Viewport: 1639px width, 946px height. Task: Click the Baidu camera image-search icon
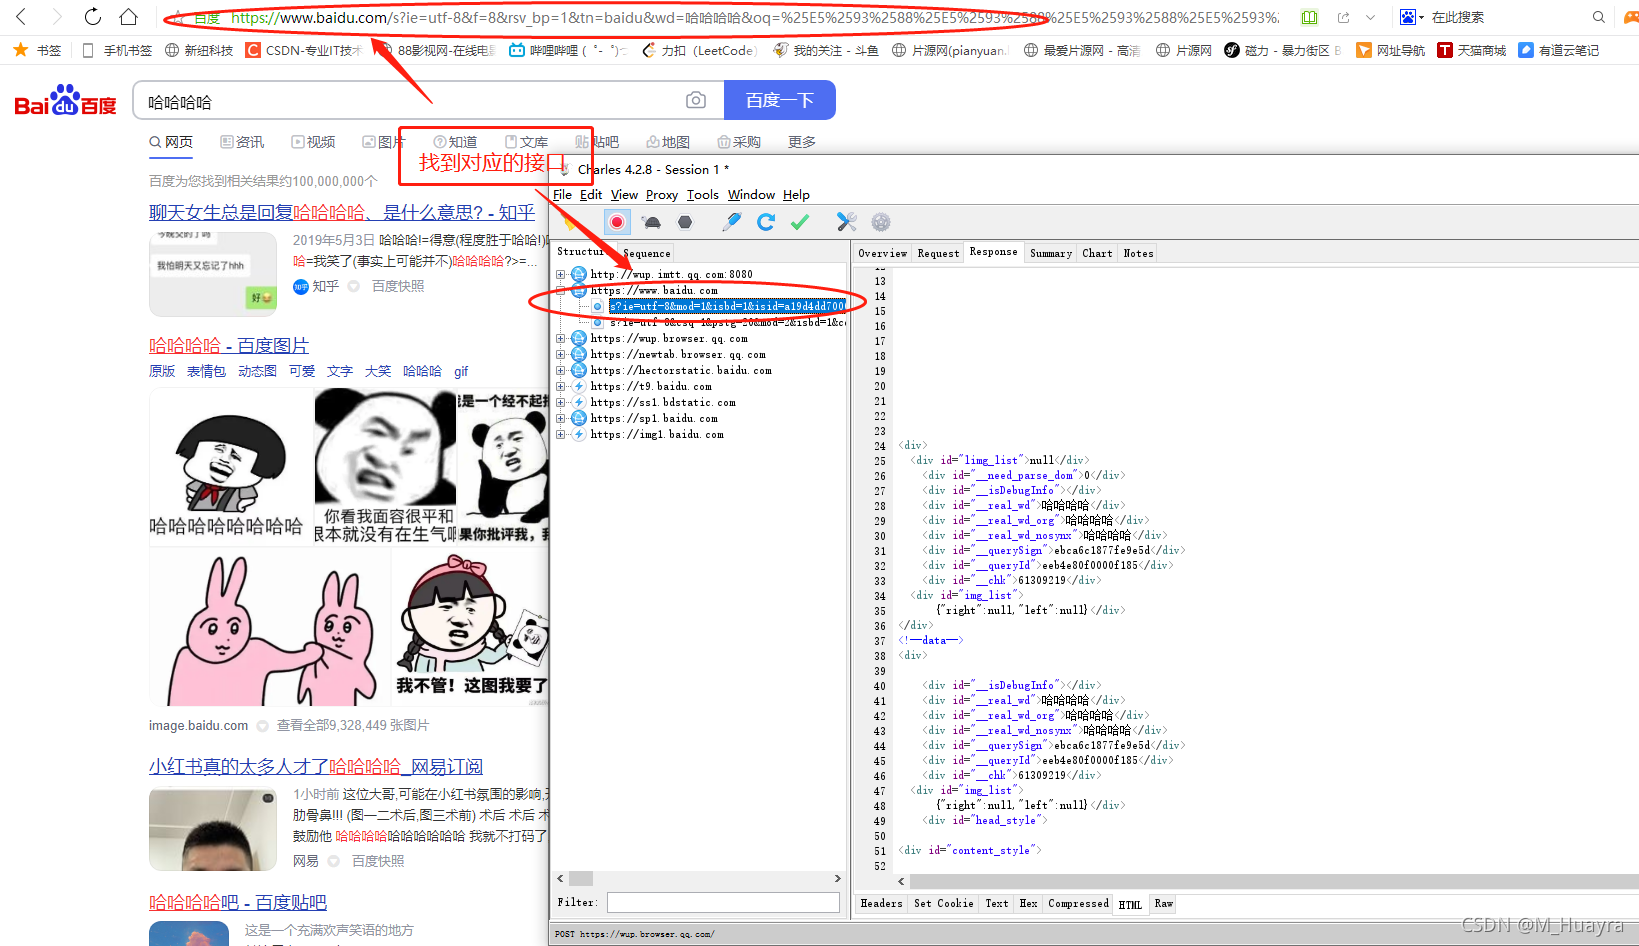(696, 100)
